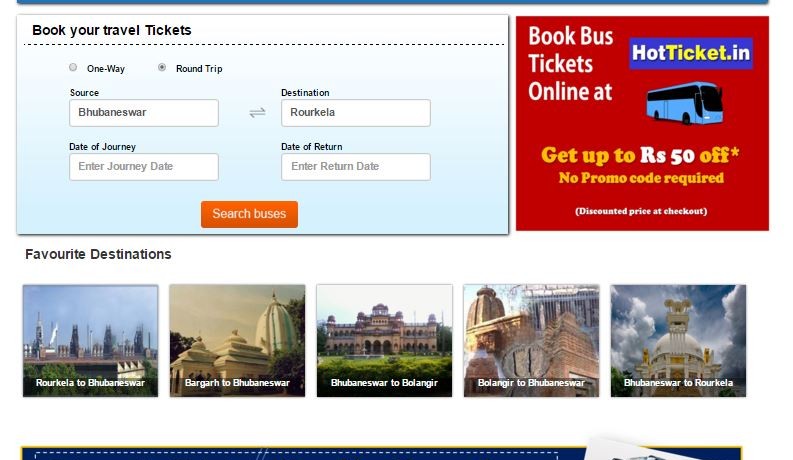This screenshot has height=460, width=793.
Task: Open Rourkela to Bhubaneswar destination thumbnail
Action: click(91, 341)
